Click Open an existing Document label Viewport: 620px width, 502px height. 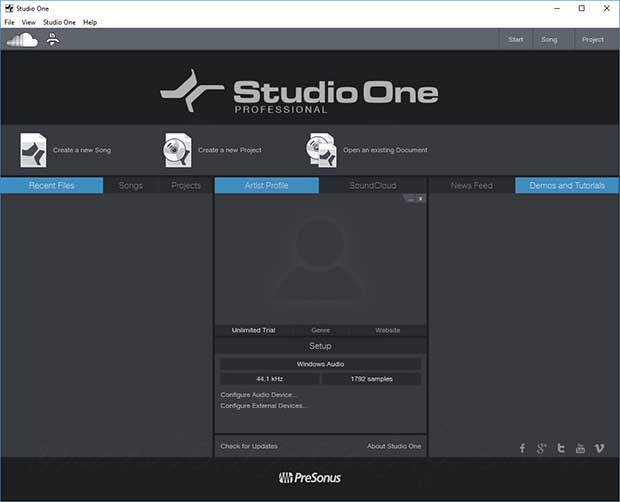pos(385,150)
